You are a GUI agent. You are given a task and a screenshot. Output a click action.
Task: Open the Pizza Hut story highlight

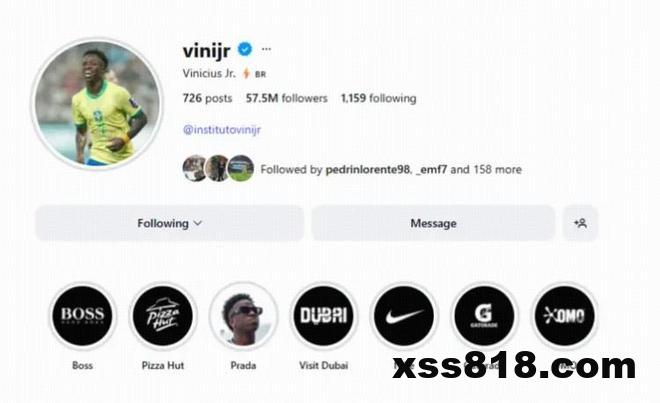(163, 316)
